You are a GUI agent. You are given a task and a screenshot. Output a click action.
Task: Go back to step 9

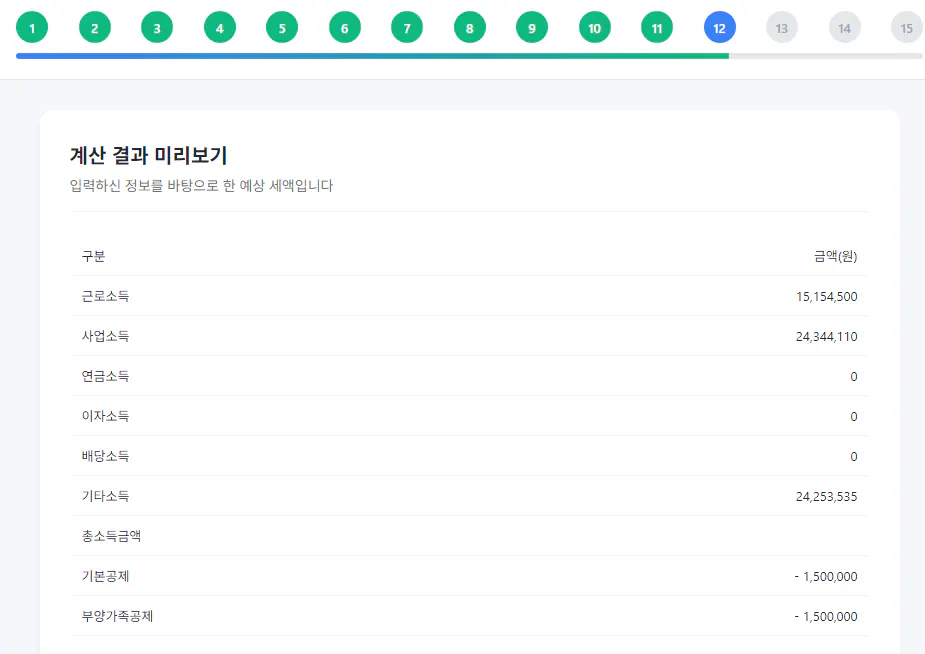coord(532,28)
